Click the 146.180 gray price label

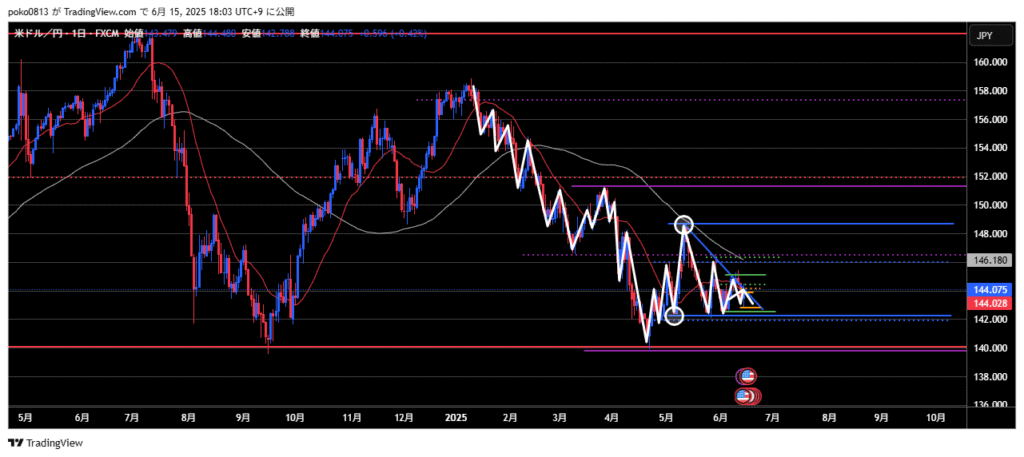pyautogui.click(x=991, y=258)
